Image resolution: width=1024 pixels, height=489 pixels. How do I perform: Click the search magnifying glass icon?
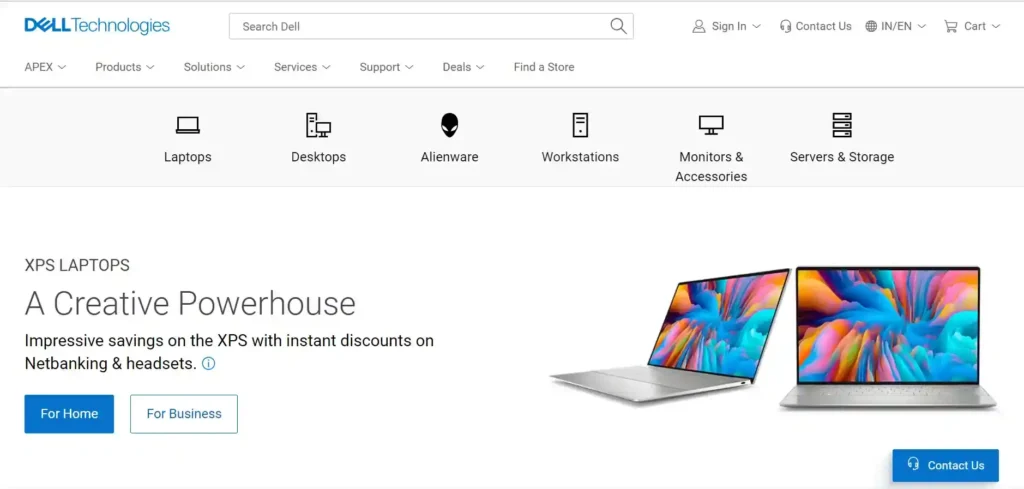618,26
